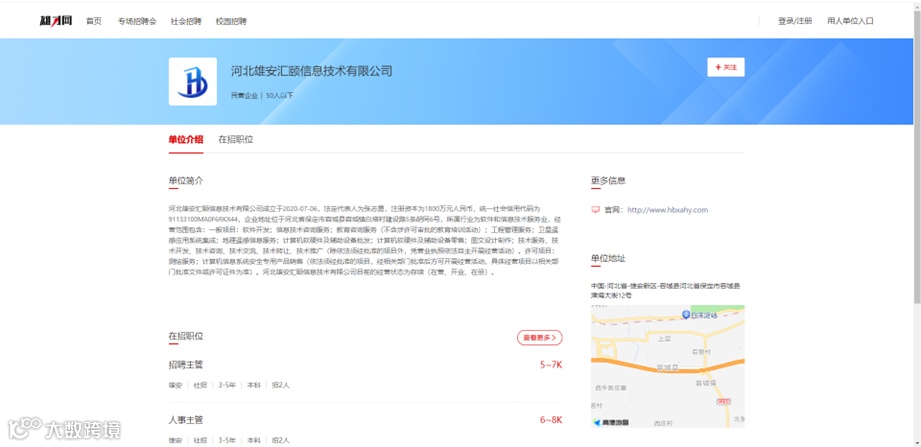Click the 50人以下 company size text
The height and width of the screenshot is (447, 921).
pos(280,95)
